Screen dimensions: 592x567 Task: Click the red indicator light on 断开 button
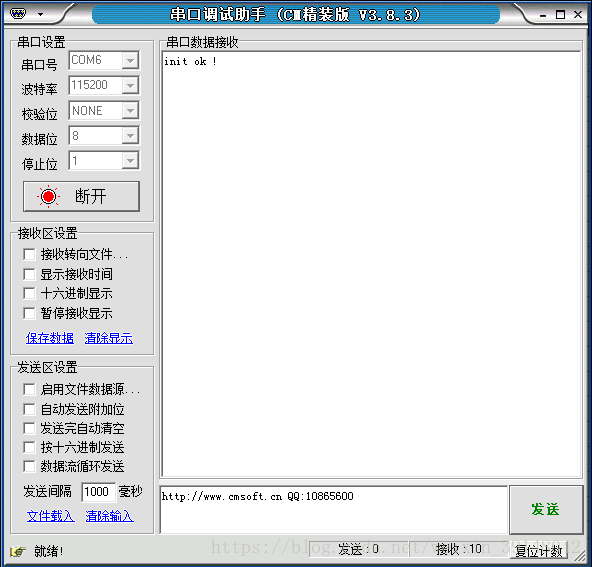pyautogui.click(x=48, y=196)
